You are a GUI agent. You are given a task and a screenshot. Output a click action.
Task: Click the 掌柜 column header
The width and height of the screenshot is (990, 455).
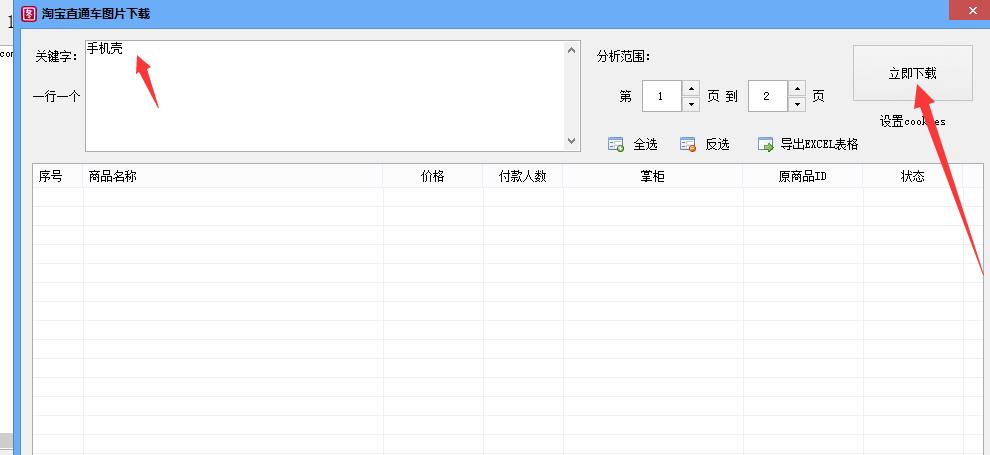652,176
